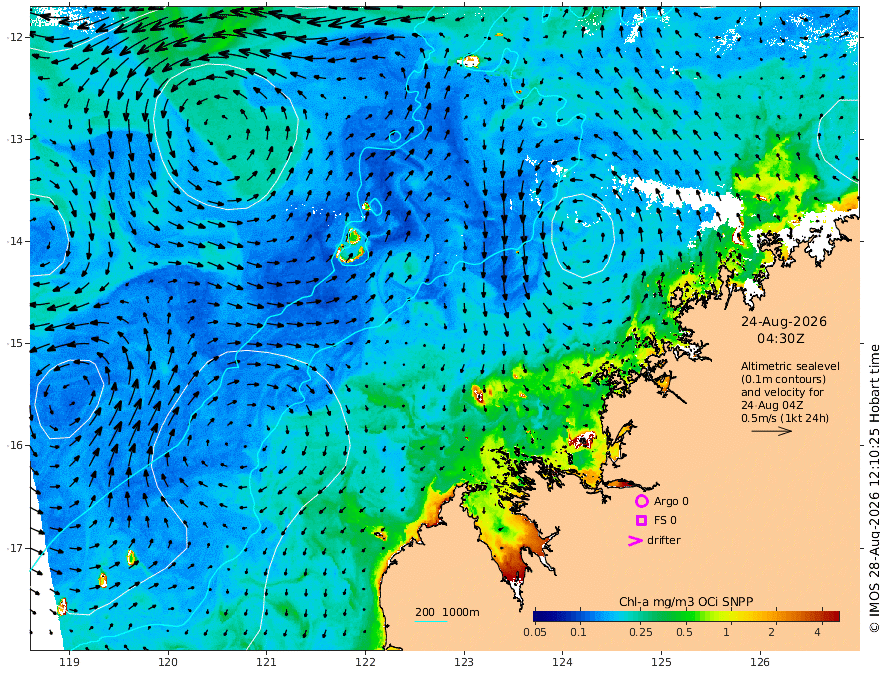Image resolution: width=880 pixels, height=680 pixels.
Task: Click the twin reef atolls near 122E 14S
Action: pyautogui.click(x=352, y=246)
